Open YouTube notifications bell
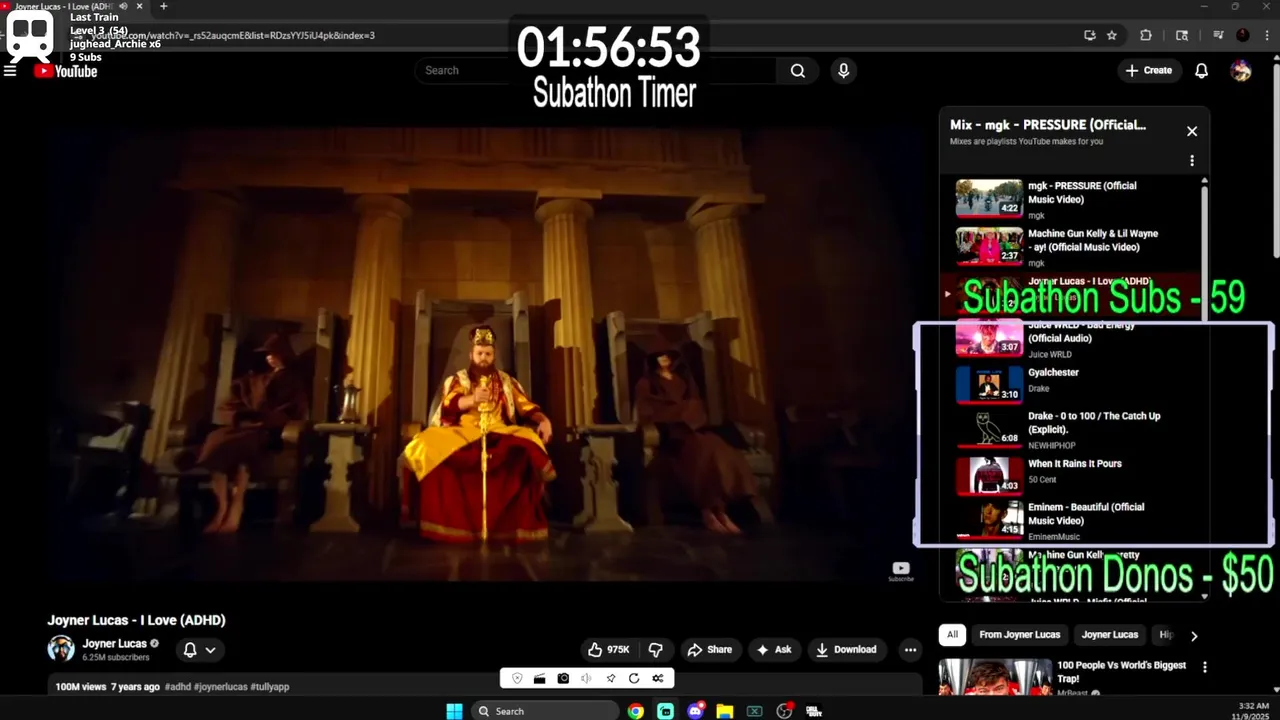This screenshot has width=1280, height=720. [1202, 71]
